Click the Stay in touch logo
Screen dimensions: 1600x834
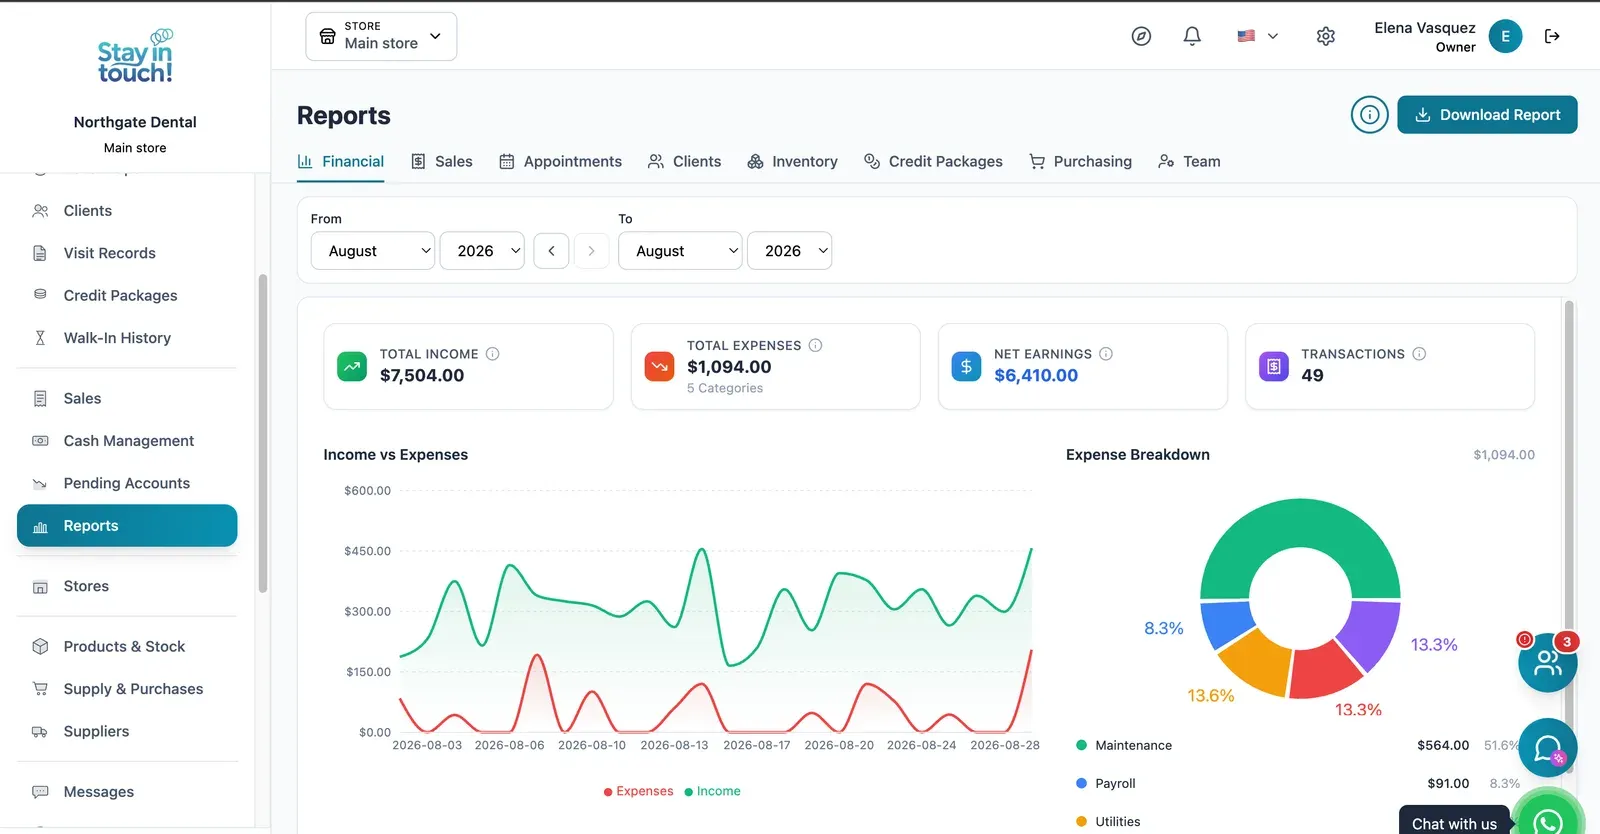pos(135,58)
